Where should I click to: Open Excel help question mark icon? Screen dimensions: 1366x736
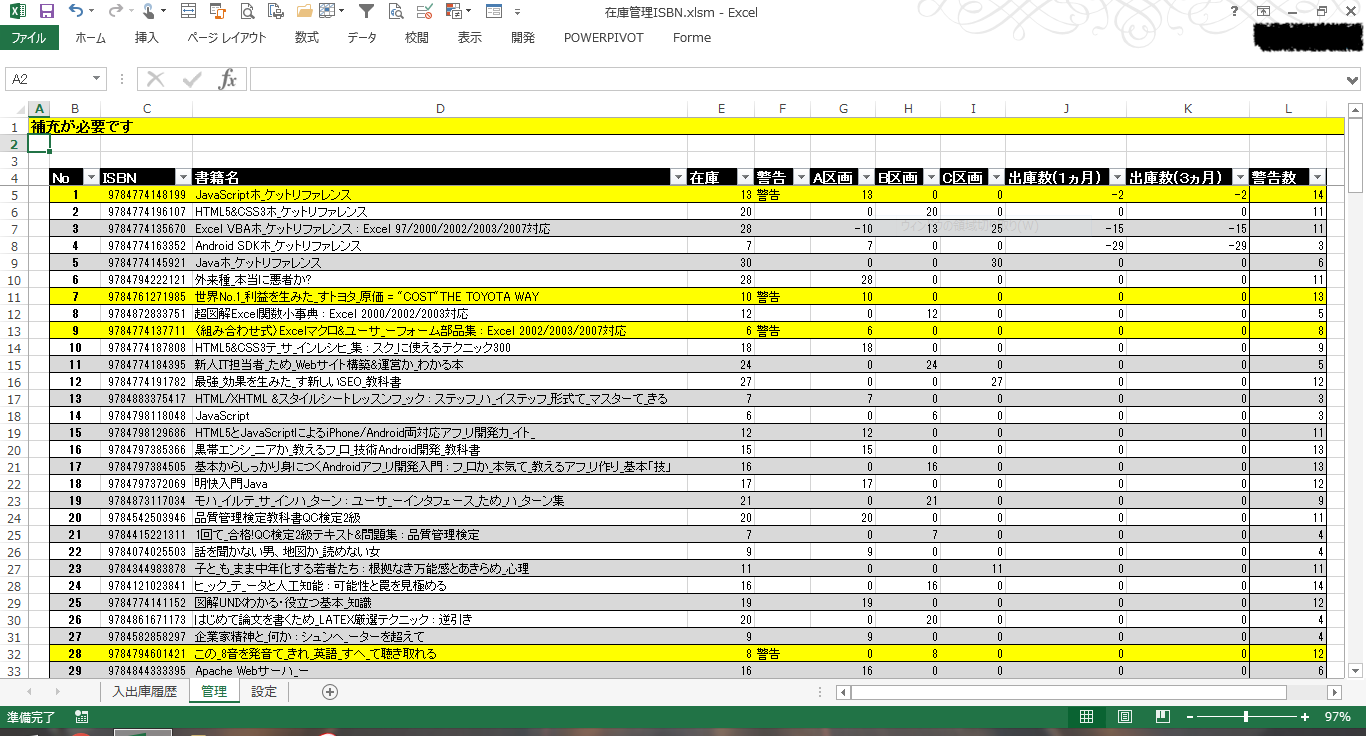(1235, 12)
